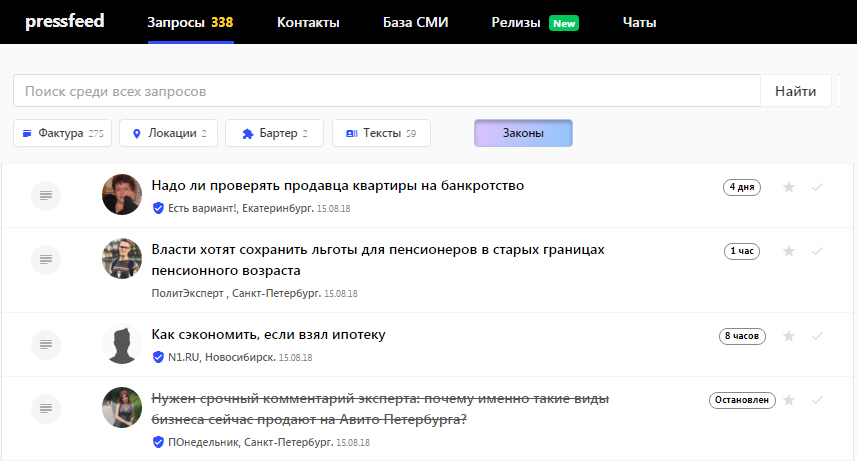The width and height of the screenshot is (857, 461).
Task: Click verified badge next to Есть вариант!
Action: 158,208
